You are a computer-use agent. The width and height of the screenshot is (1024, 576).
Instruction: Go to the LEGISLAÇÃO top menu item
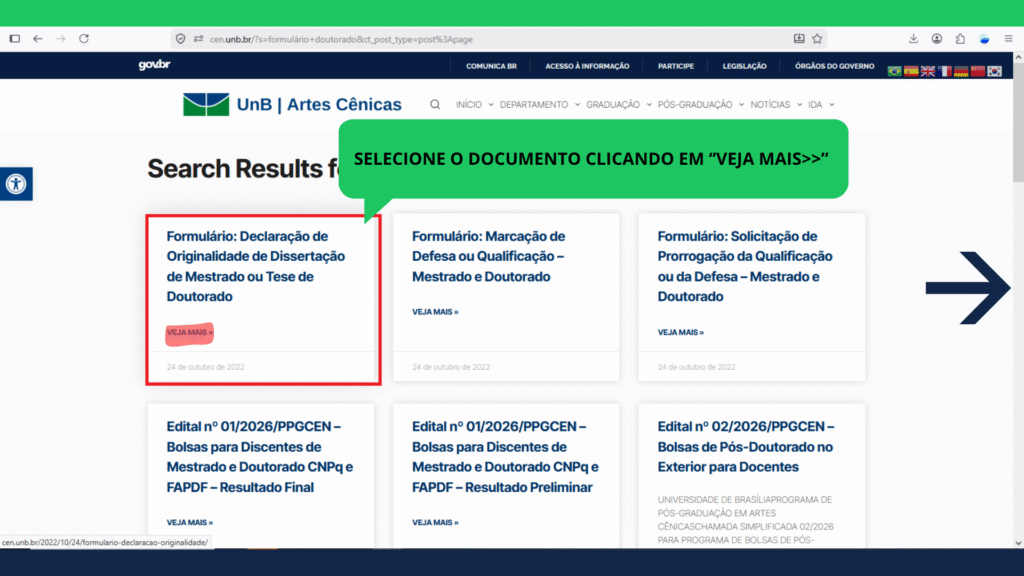tap(745, 66)
